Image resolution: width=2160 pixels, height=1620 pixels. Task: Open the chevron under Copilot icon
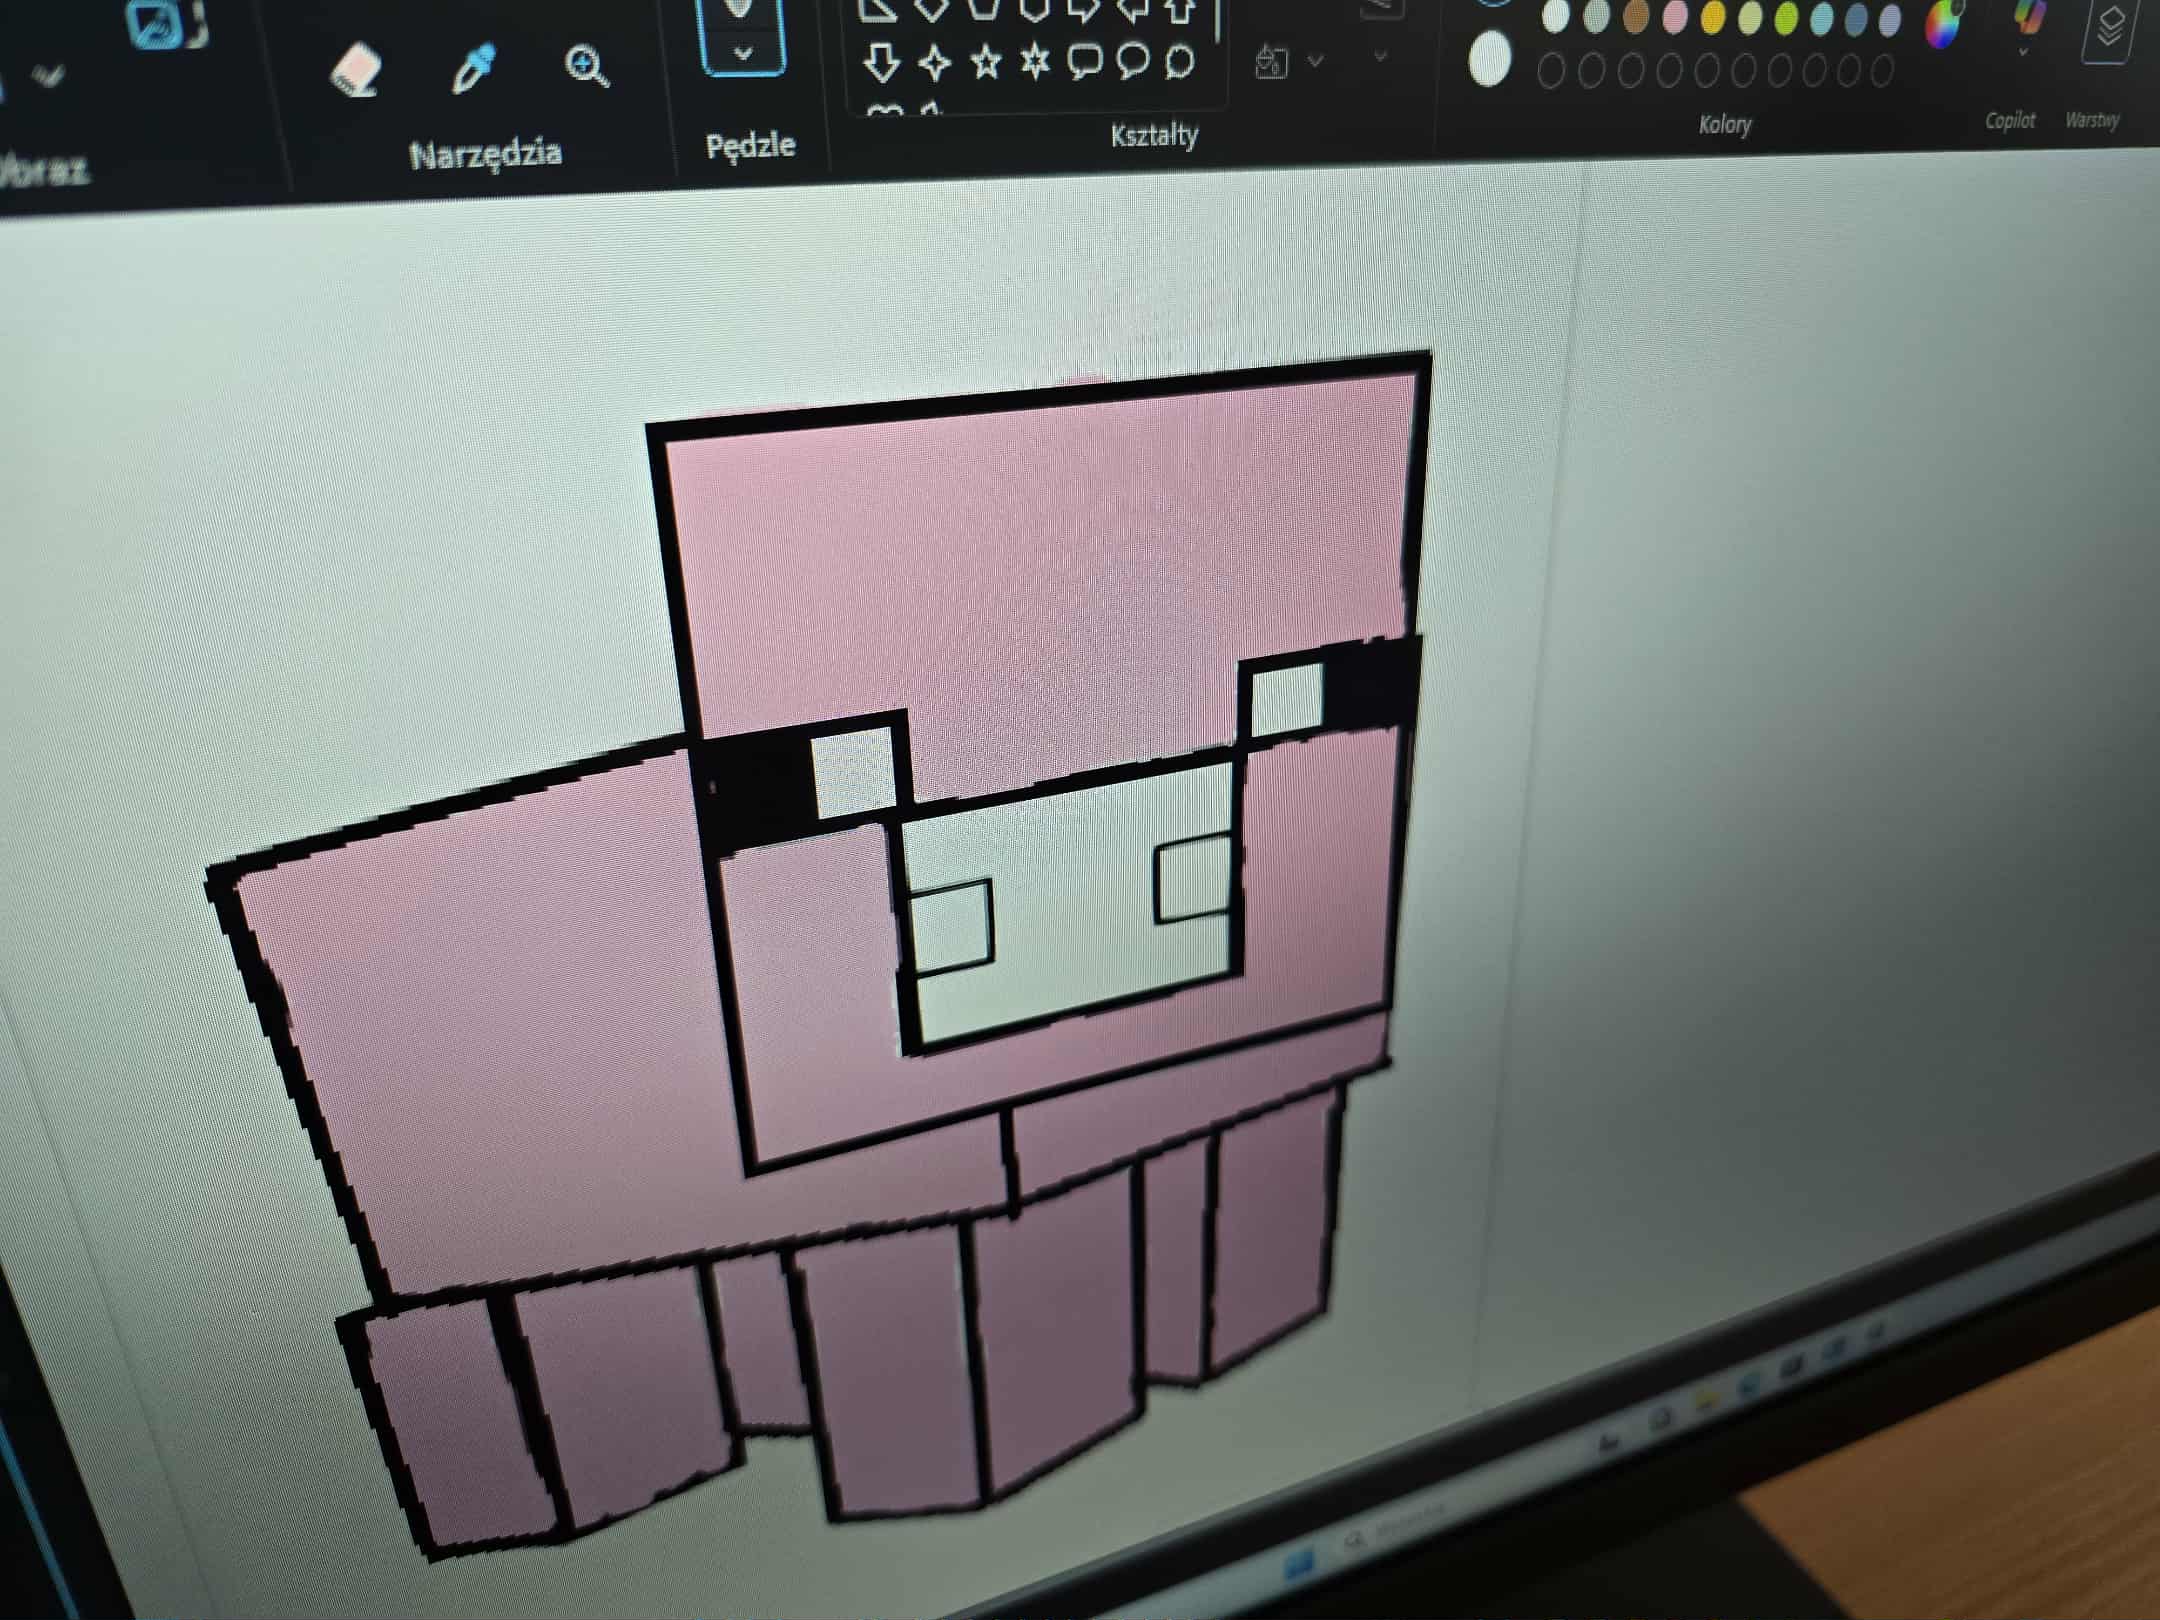point(2023,52)
